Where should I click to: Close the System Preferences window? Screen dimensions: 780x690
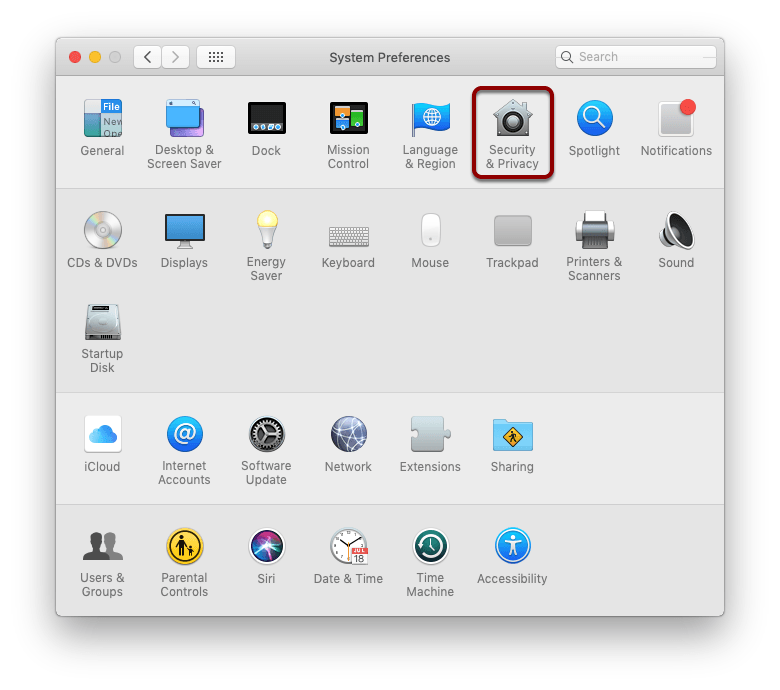coord(75,57)
